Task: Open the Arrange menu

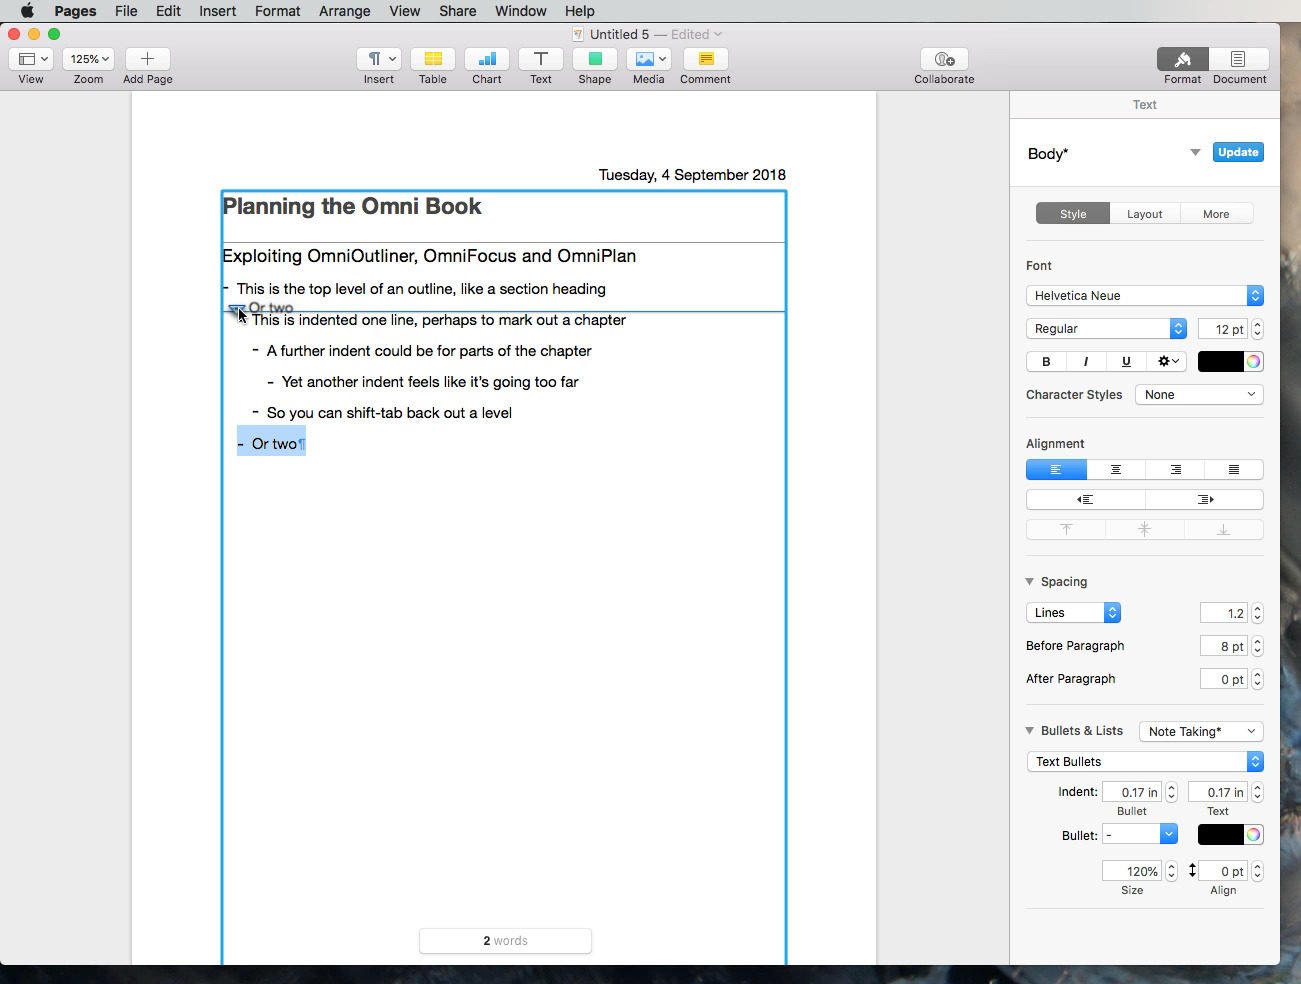Action: (344, 11)
